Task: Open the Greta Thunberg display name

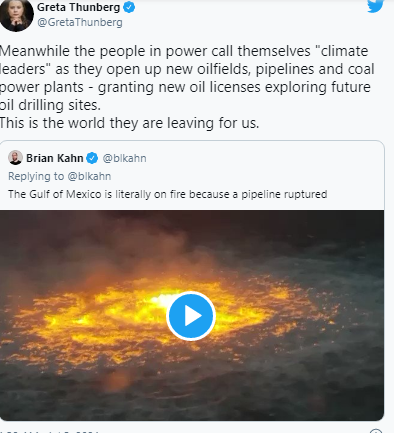Action: [x=78, y=7]
